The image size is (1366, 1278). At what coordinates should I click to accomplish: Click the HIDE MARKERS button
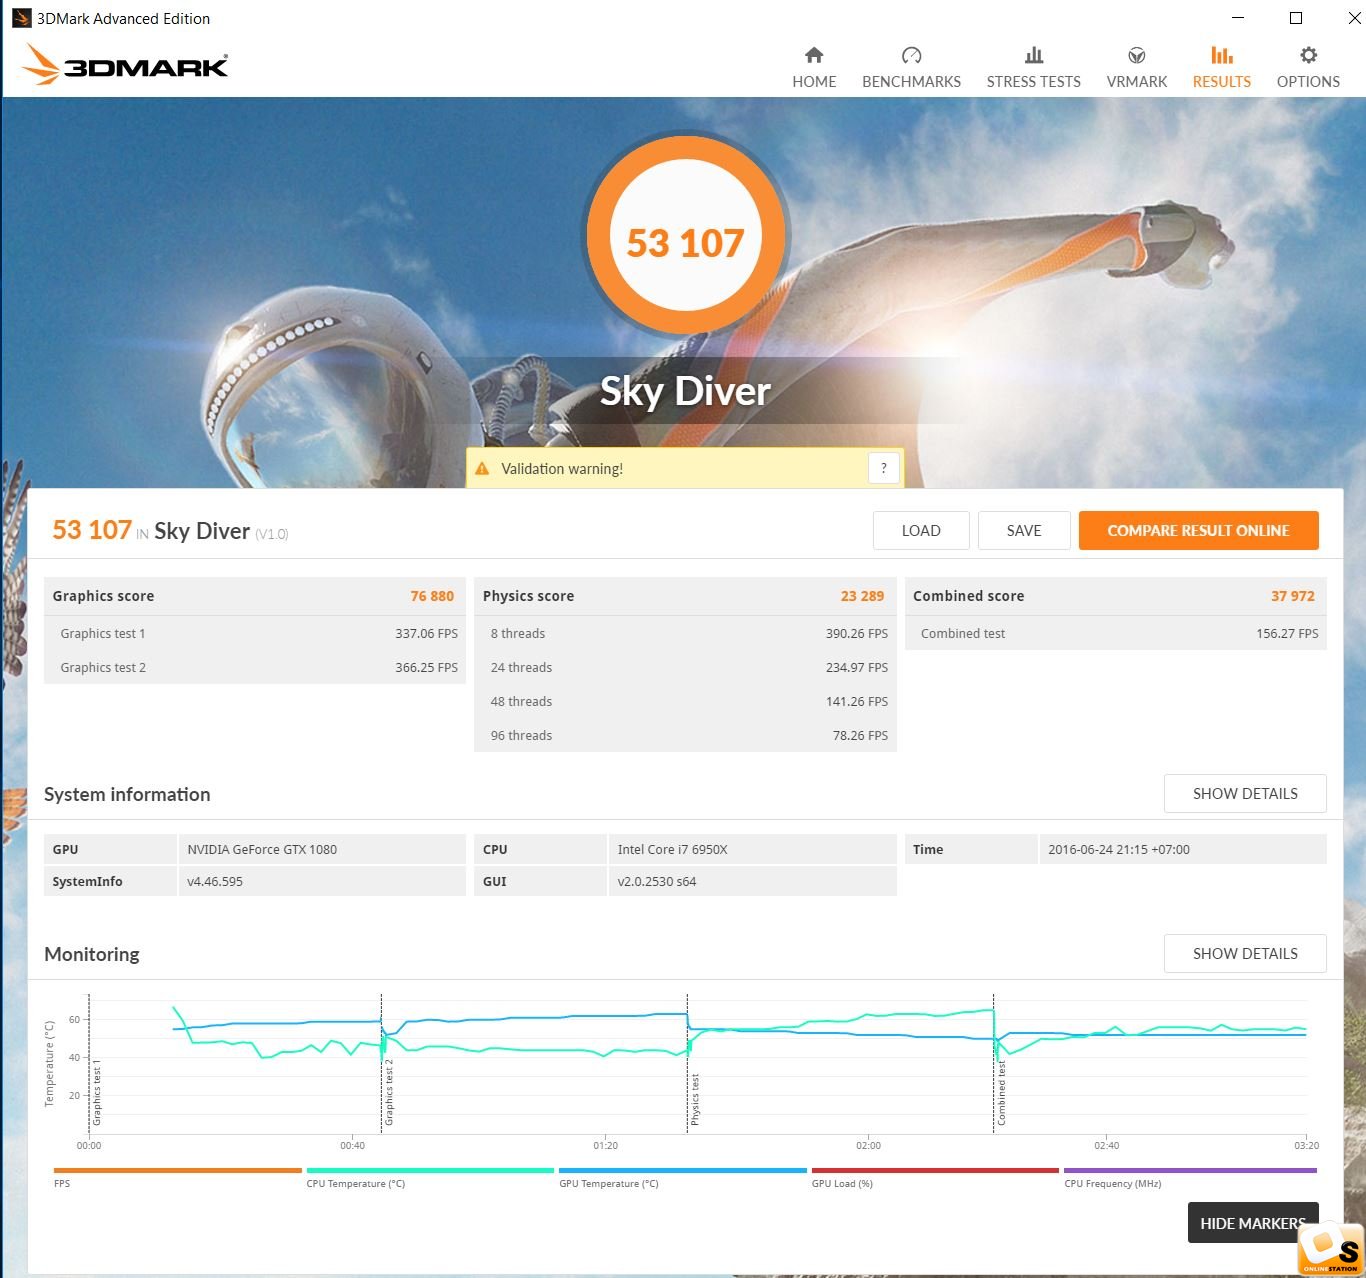tap(1253, 1223)
